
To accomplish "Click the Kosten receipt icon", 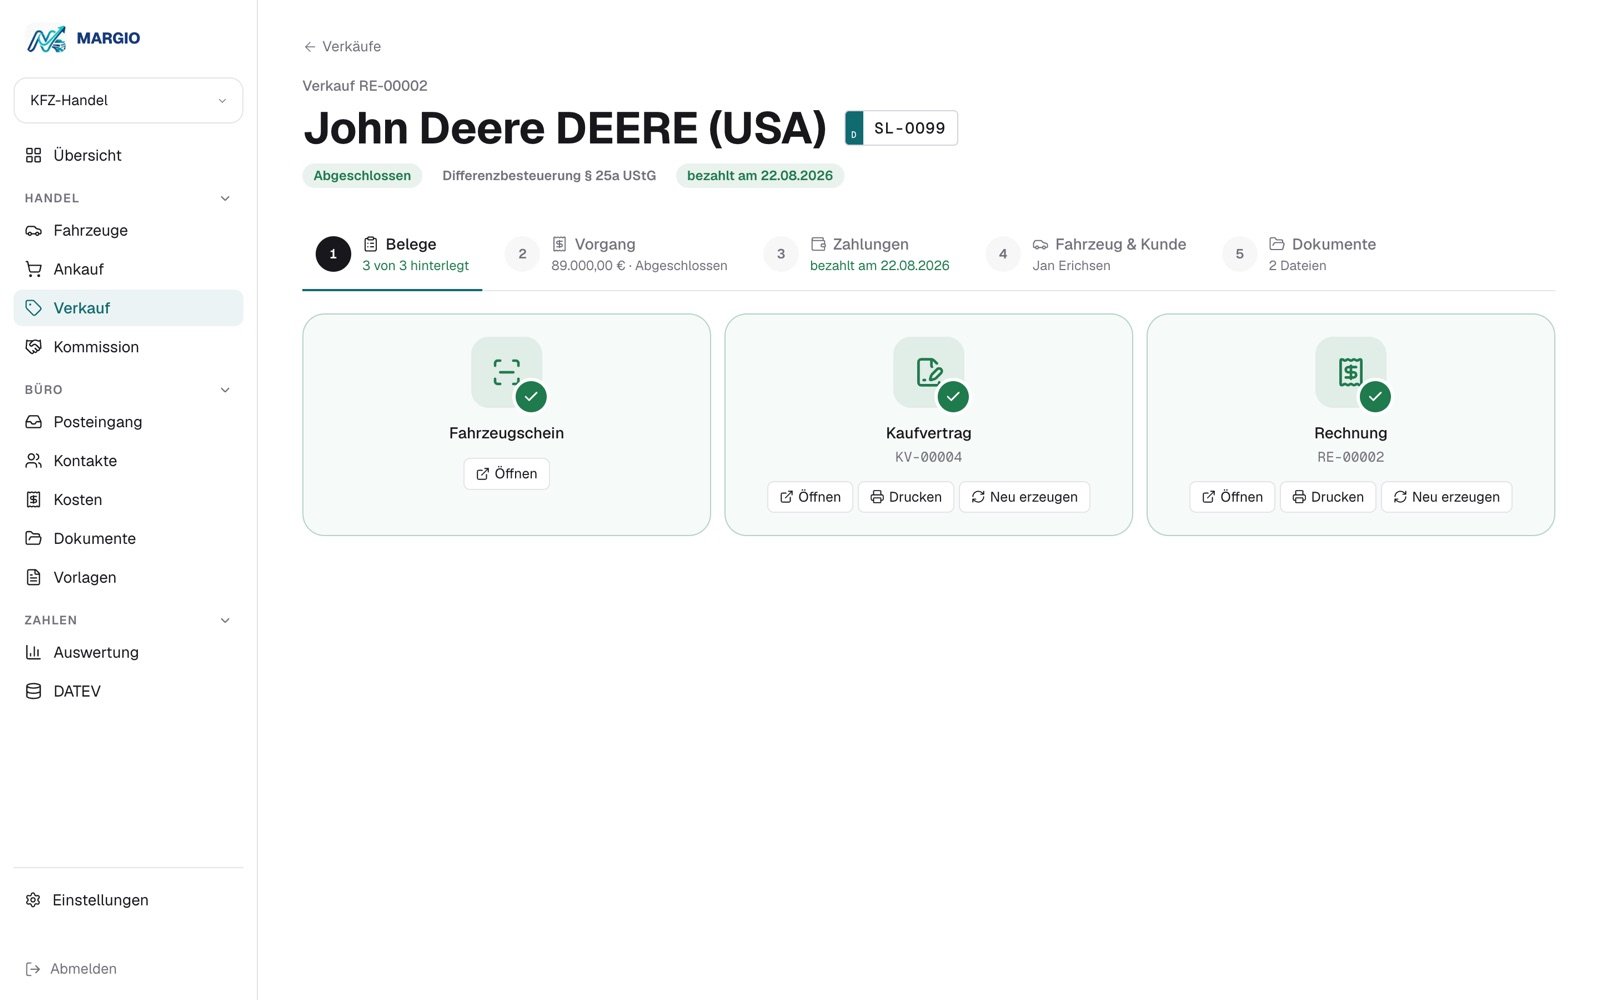I will point(34,500).
